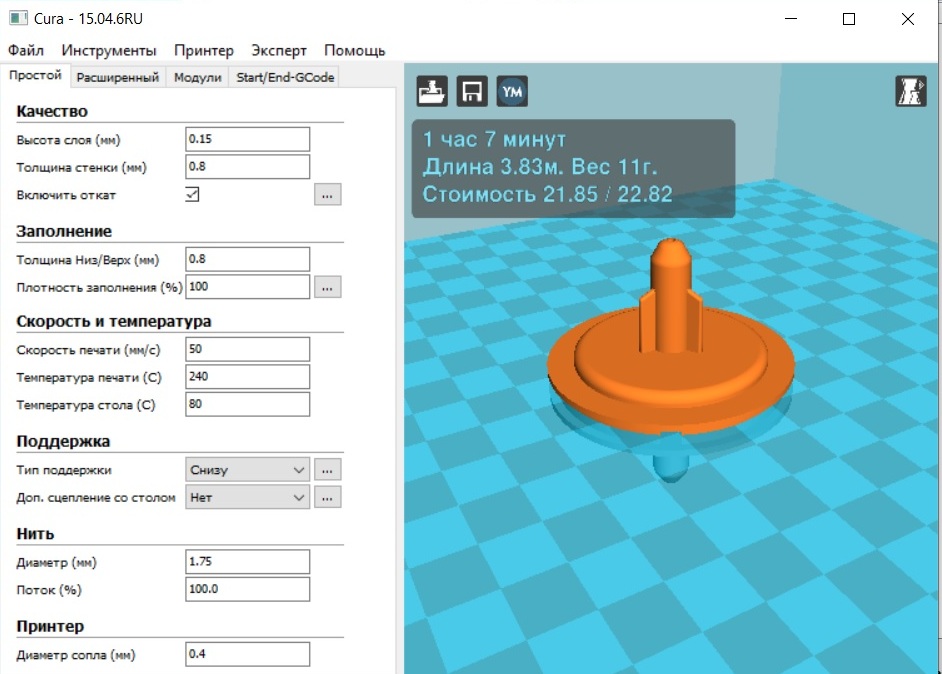The height and width of the screenshot is (674, 942).
Task: Click the Высота слоя input field
Action: [x=248, y=139]
